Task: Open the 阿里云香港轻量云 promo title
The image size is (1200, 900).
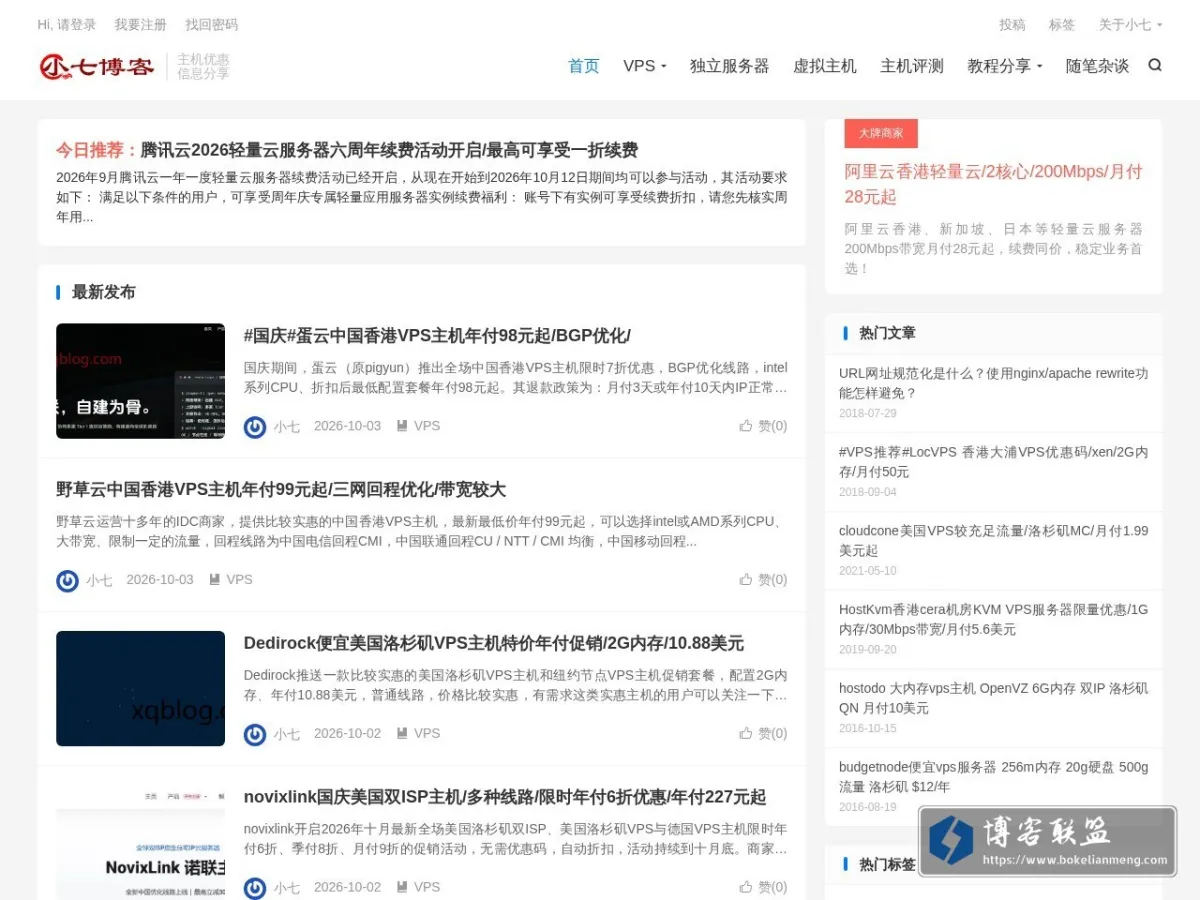Action: point(993,184)
